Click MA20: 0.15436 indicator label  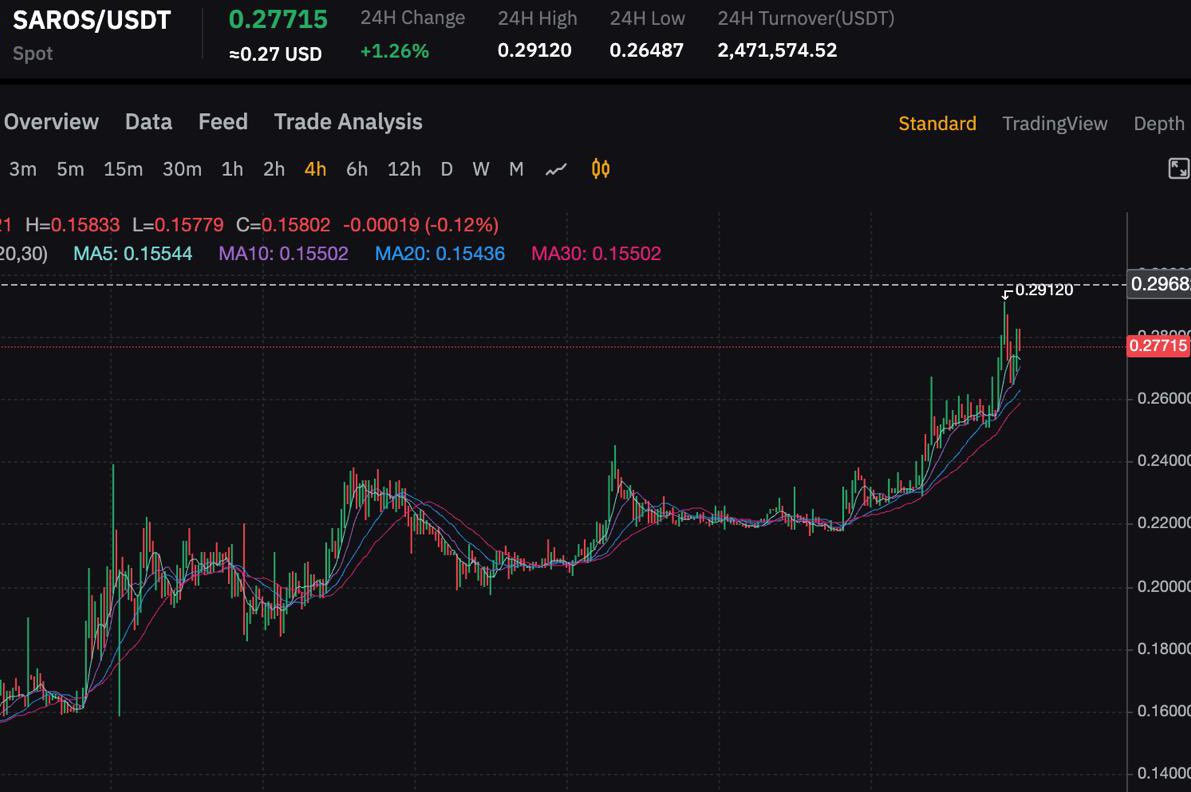pos(440,254)
